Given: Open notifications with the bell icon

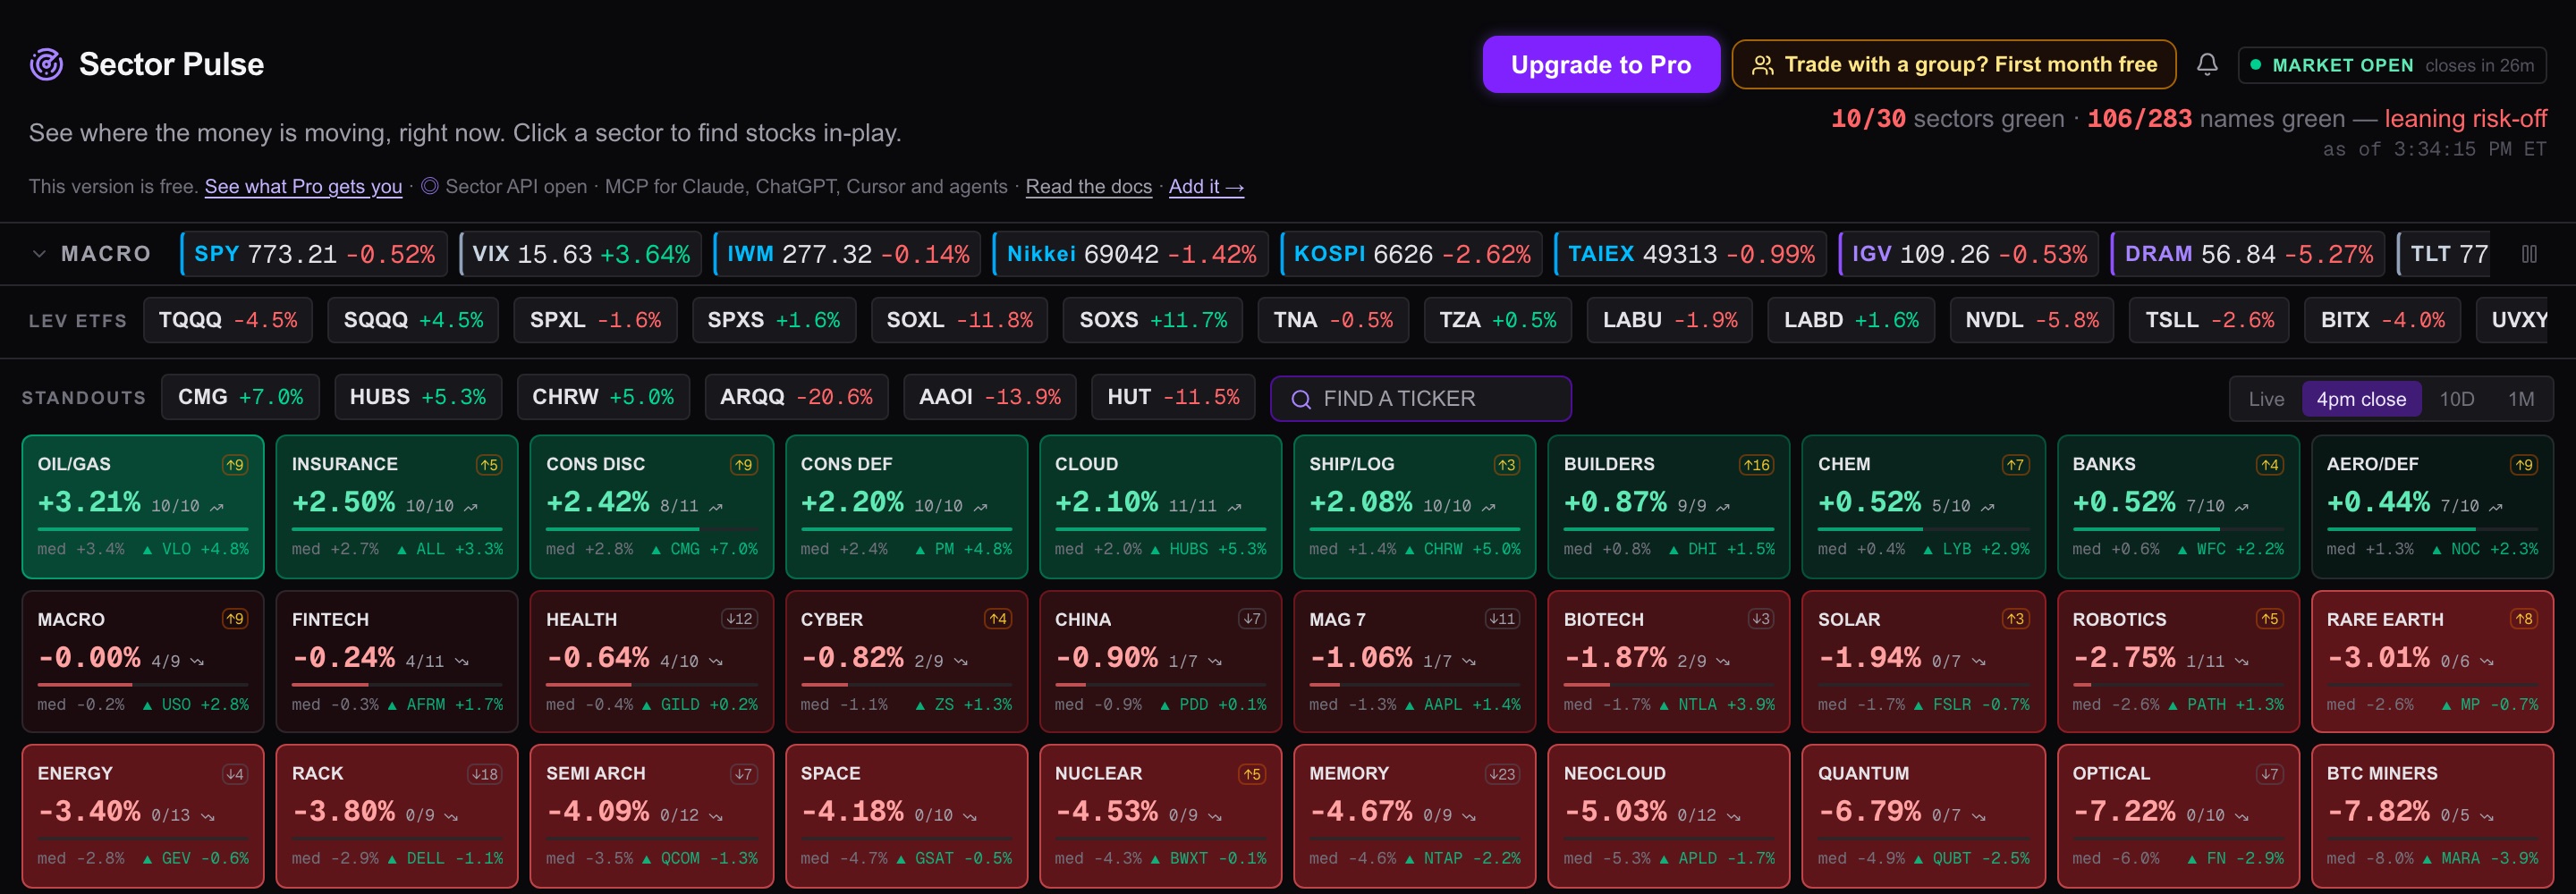Looking at the screenshot, I should point(2207,65).
